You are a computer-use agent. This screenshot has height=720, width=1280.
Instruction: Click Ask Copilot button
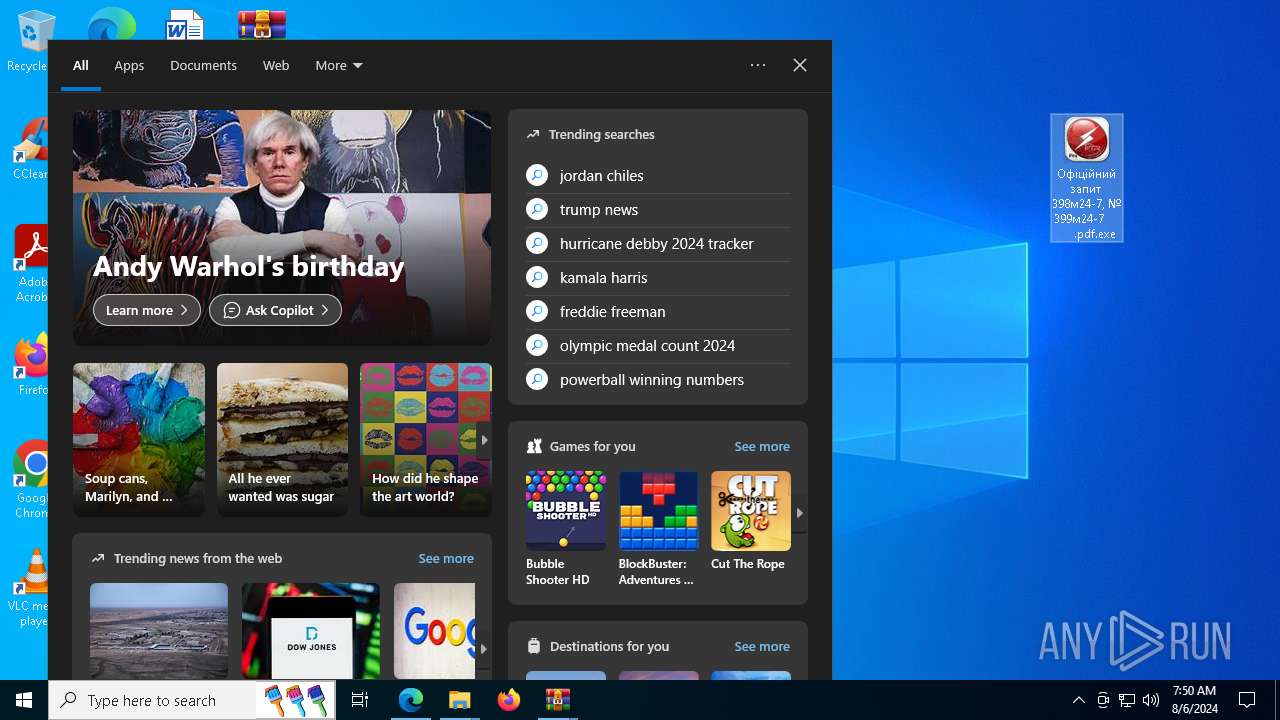pos(275,310)
